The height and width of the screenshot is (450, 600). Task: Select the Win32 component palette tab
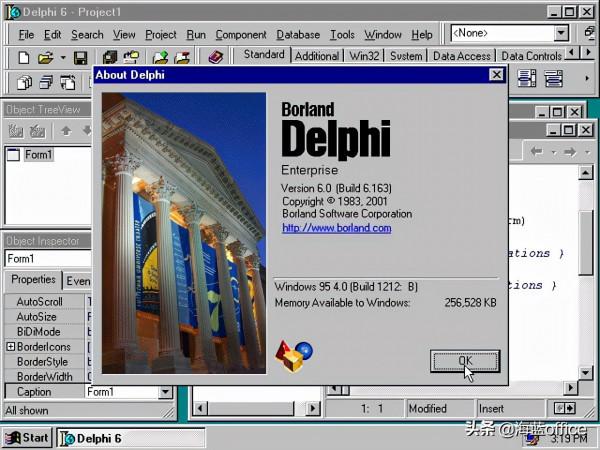pyautogui.click(x=364, y=56)
